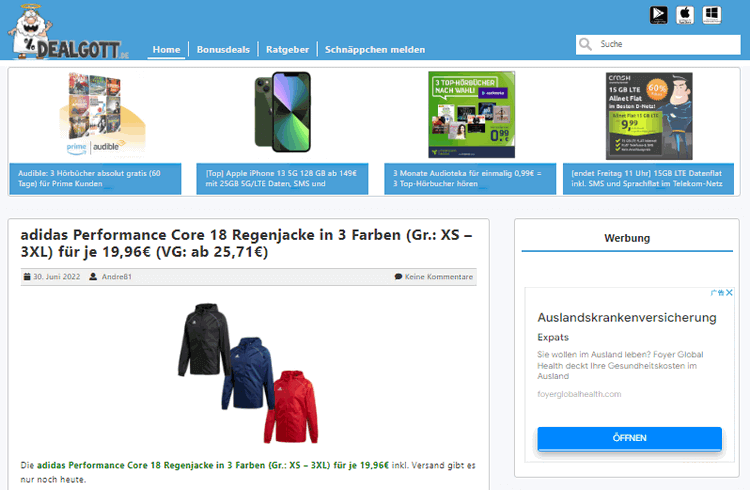Open the Apple App Store icon

pyautogui.click(x=685, y=14)
